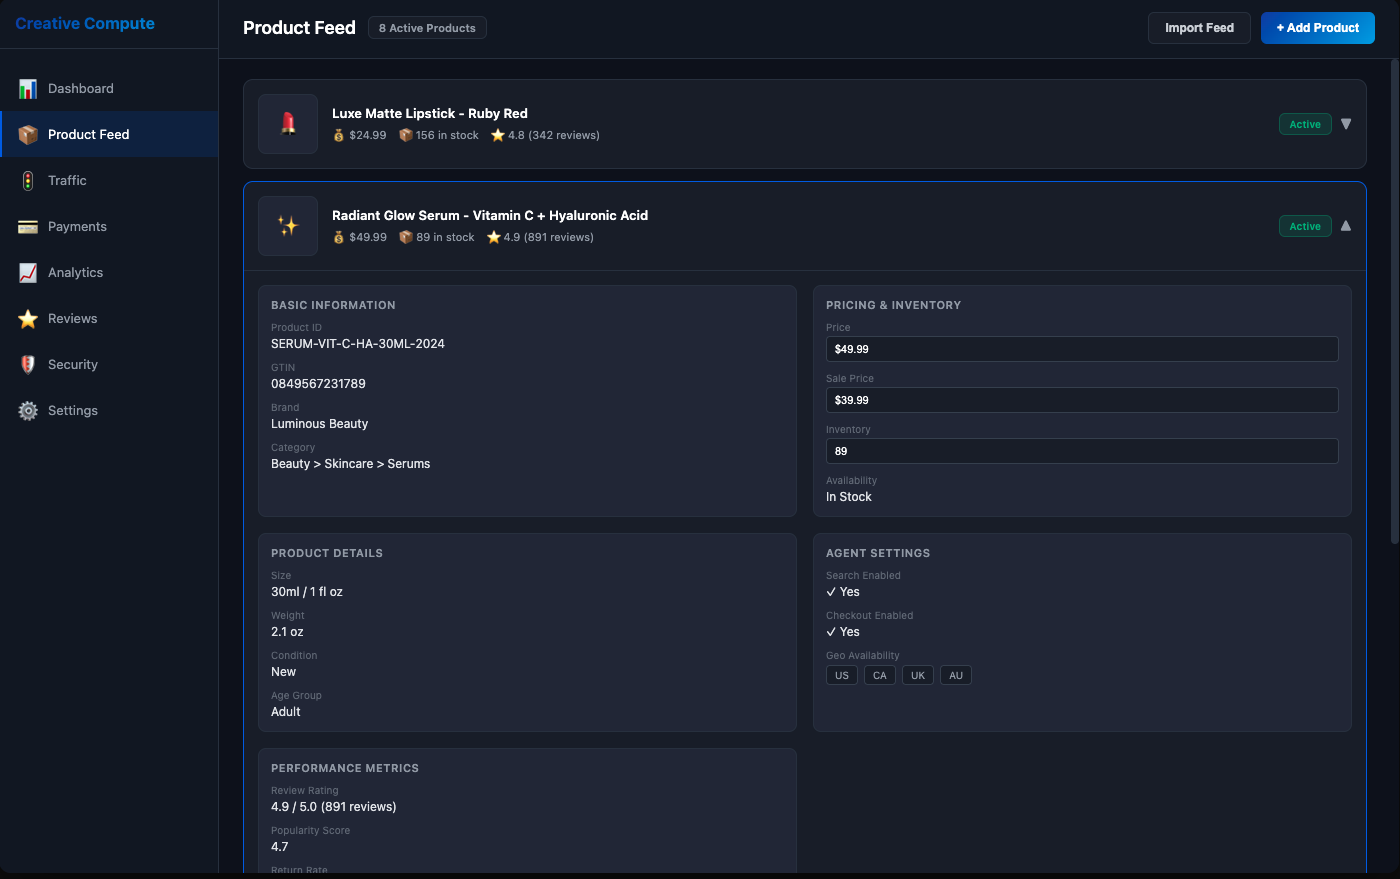Collapse the Radiant Glow Serum details
Image resolution: width=1400 pixels, height=879 pixels.
point(1346,226)
